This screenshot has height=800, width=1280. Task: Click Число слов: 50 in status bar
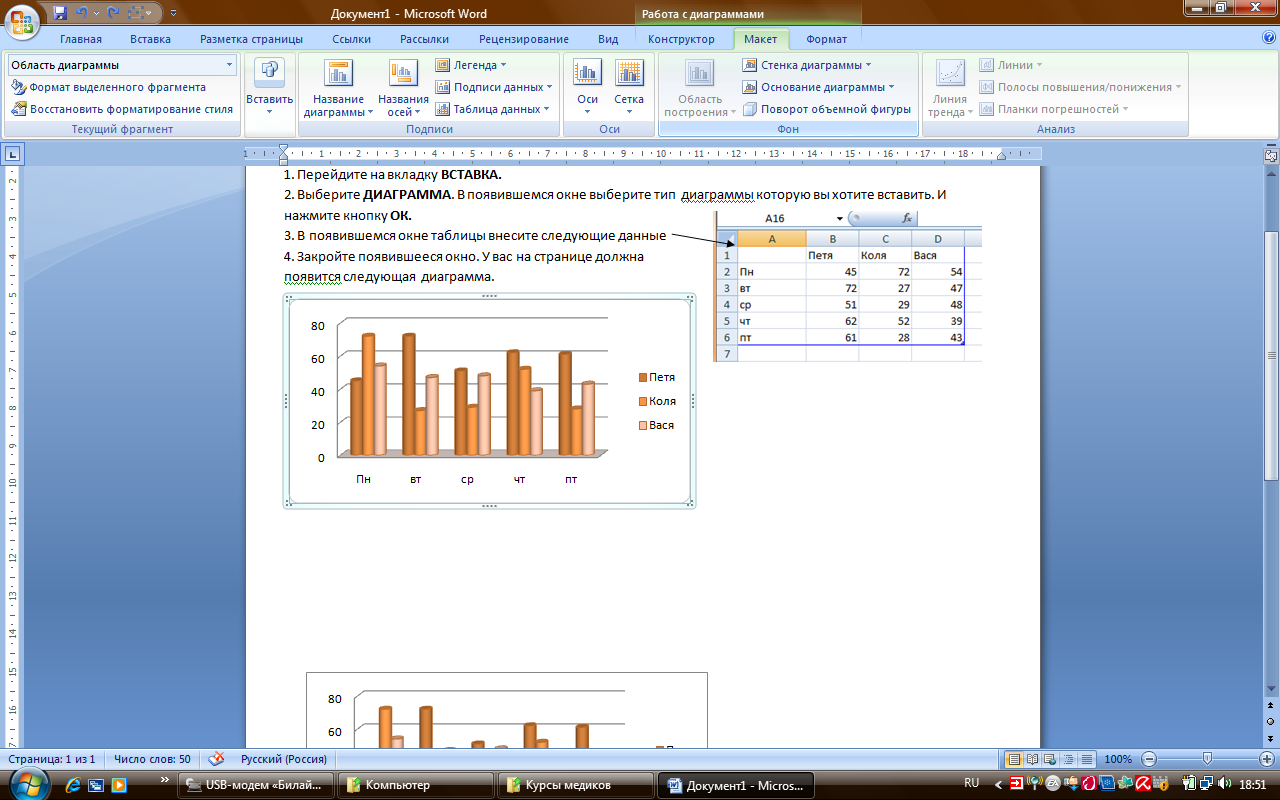pyautogui.click(x=152, y=759)
